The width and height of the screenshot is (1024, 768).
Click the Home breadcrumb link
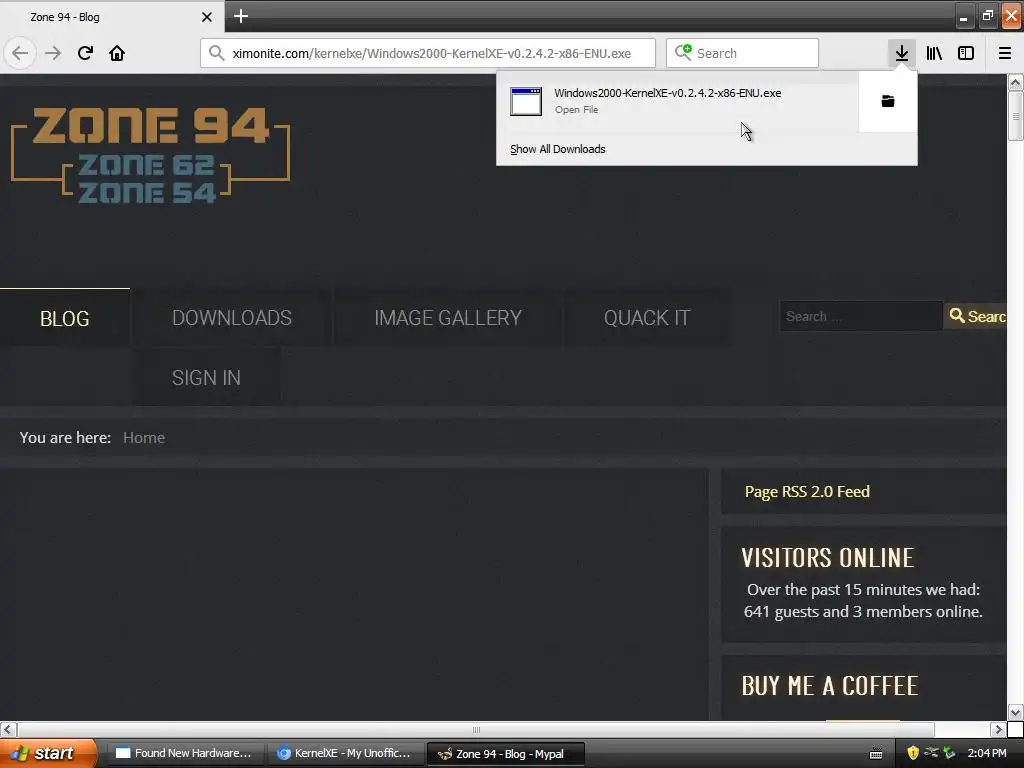coord(144,438)
